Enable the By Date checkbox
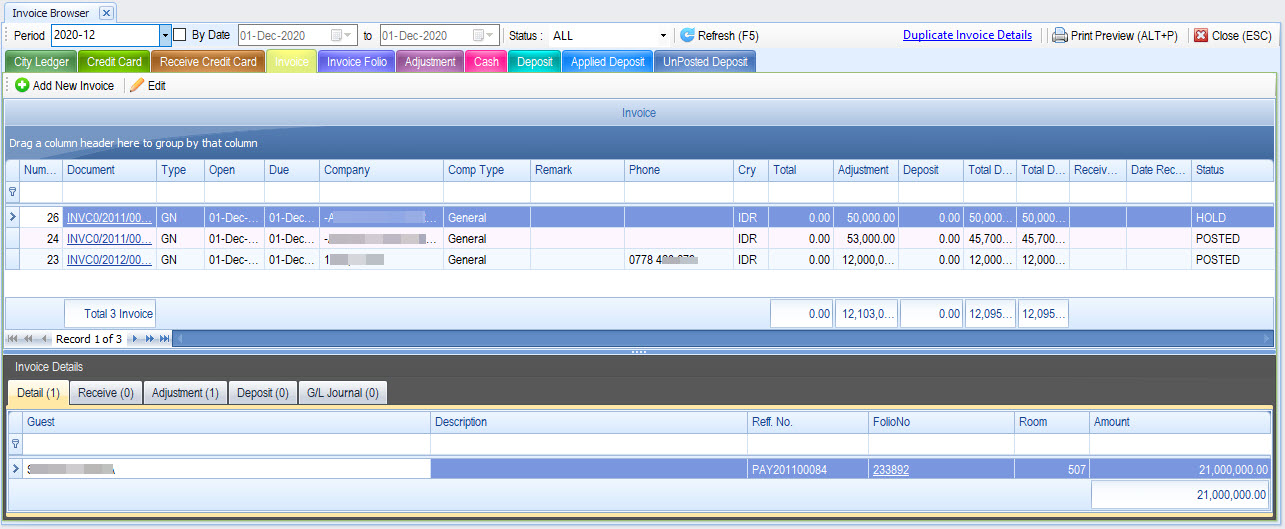1285x529 pixels. tap(180, 35)
